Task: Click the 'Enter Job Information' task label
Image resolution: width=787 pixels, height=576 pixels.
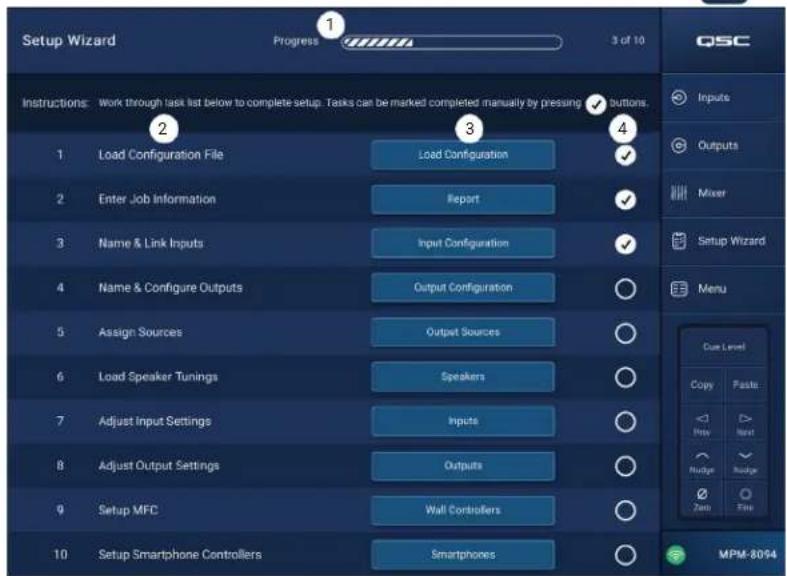Action: click(157, 199)
